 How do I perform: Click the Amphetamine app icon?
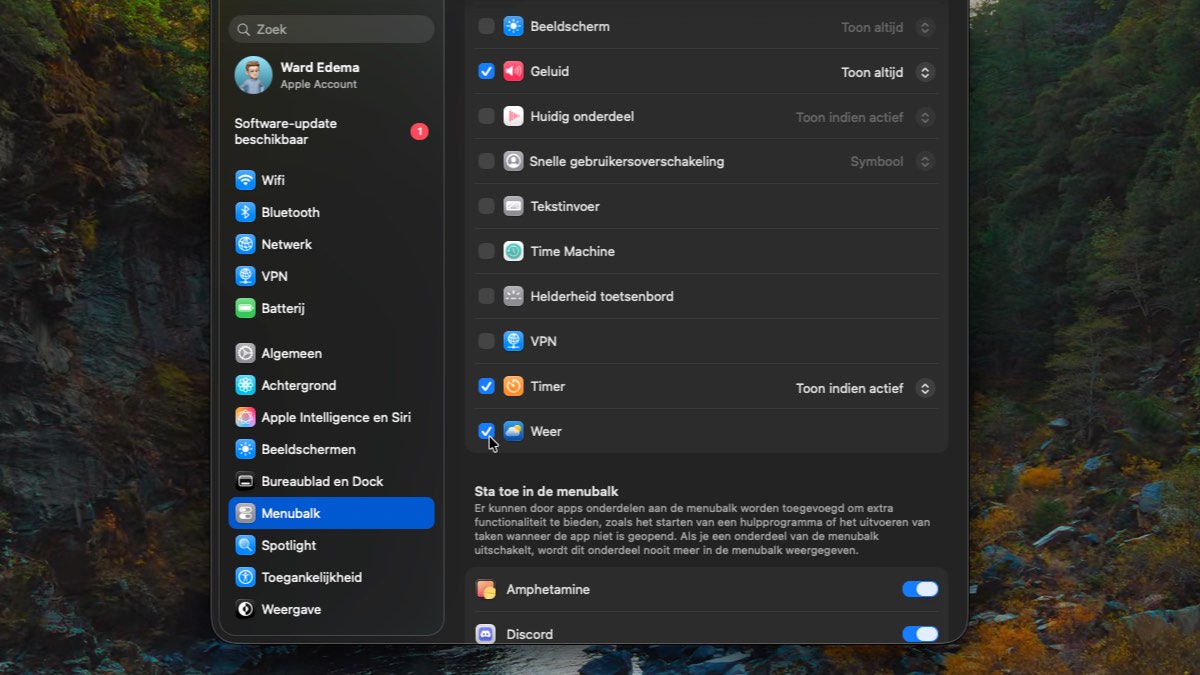click(486, 590)
